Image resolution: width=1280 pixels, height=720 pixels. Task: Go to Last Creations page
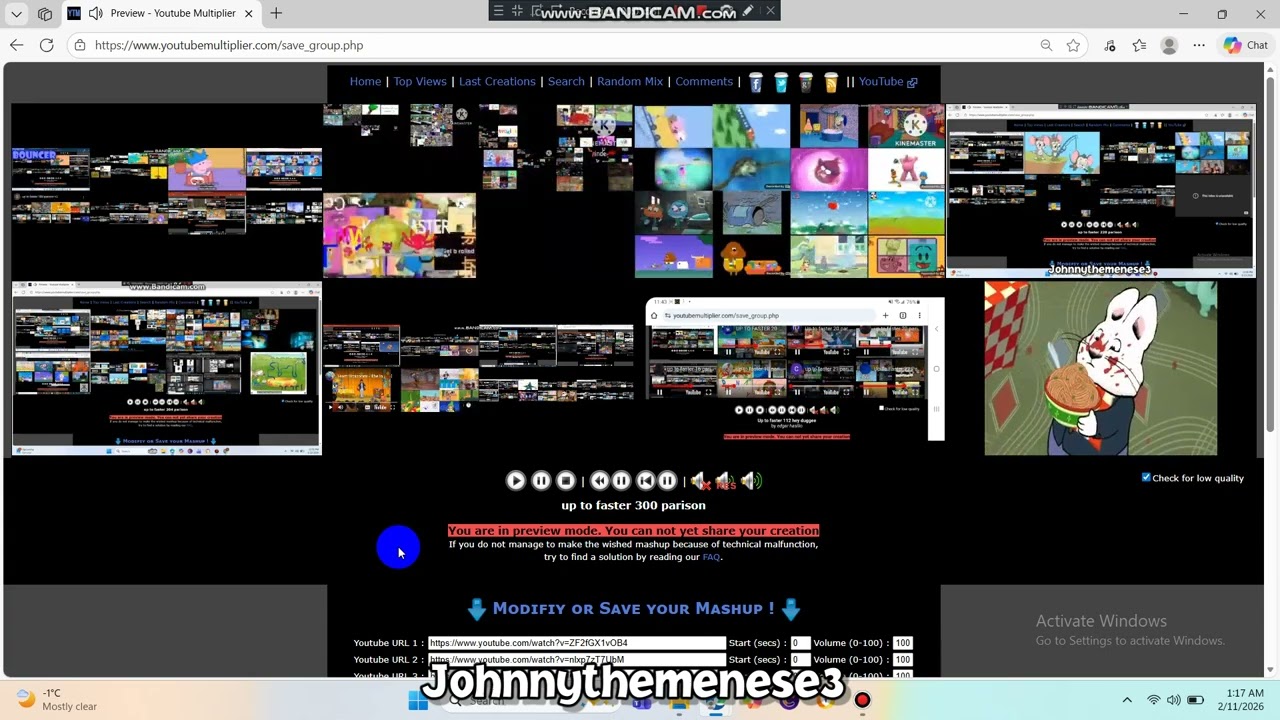click(x=497, y=82)
